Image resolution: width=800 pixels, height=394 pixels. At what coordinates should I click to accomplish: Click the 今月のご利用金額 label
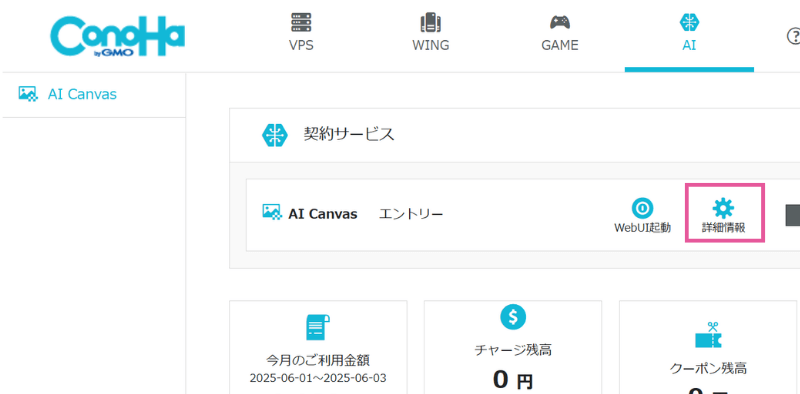[318, 360]
